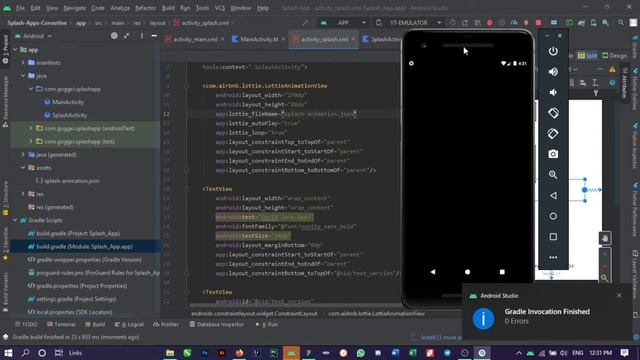This screenshot has height=360, width=640.
Task: Open the TODO tool window
Action: click(26, 324)
